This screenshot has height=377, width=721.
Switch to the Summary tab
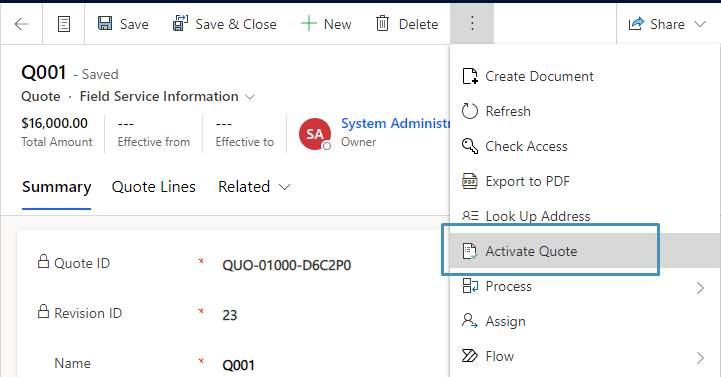click(57, 187)
